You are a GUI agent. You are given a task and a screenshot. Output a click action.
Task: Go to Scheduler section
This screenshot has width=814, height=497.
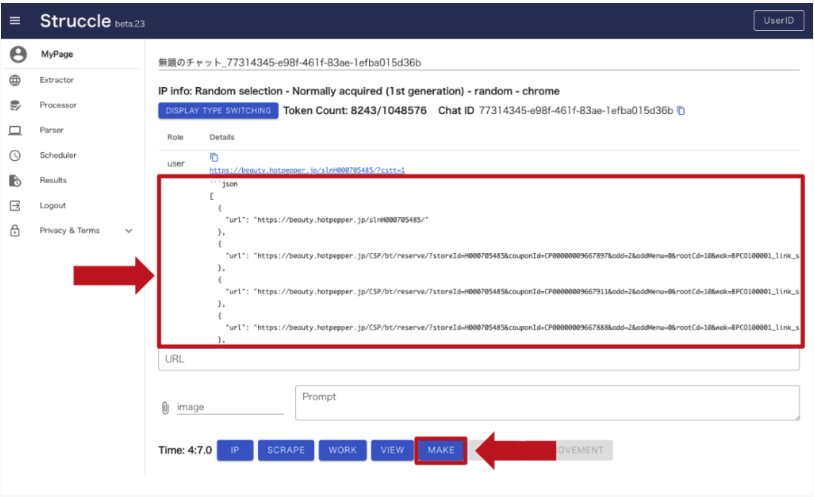58,155
